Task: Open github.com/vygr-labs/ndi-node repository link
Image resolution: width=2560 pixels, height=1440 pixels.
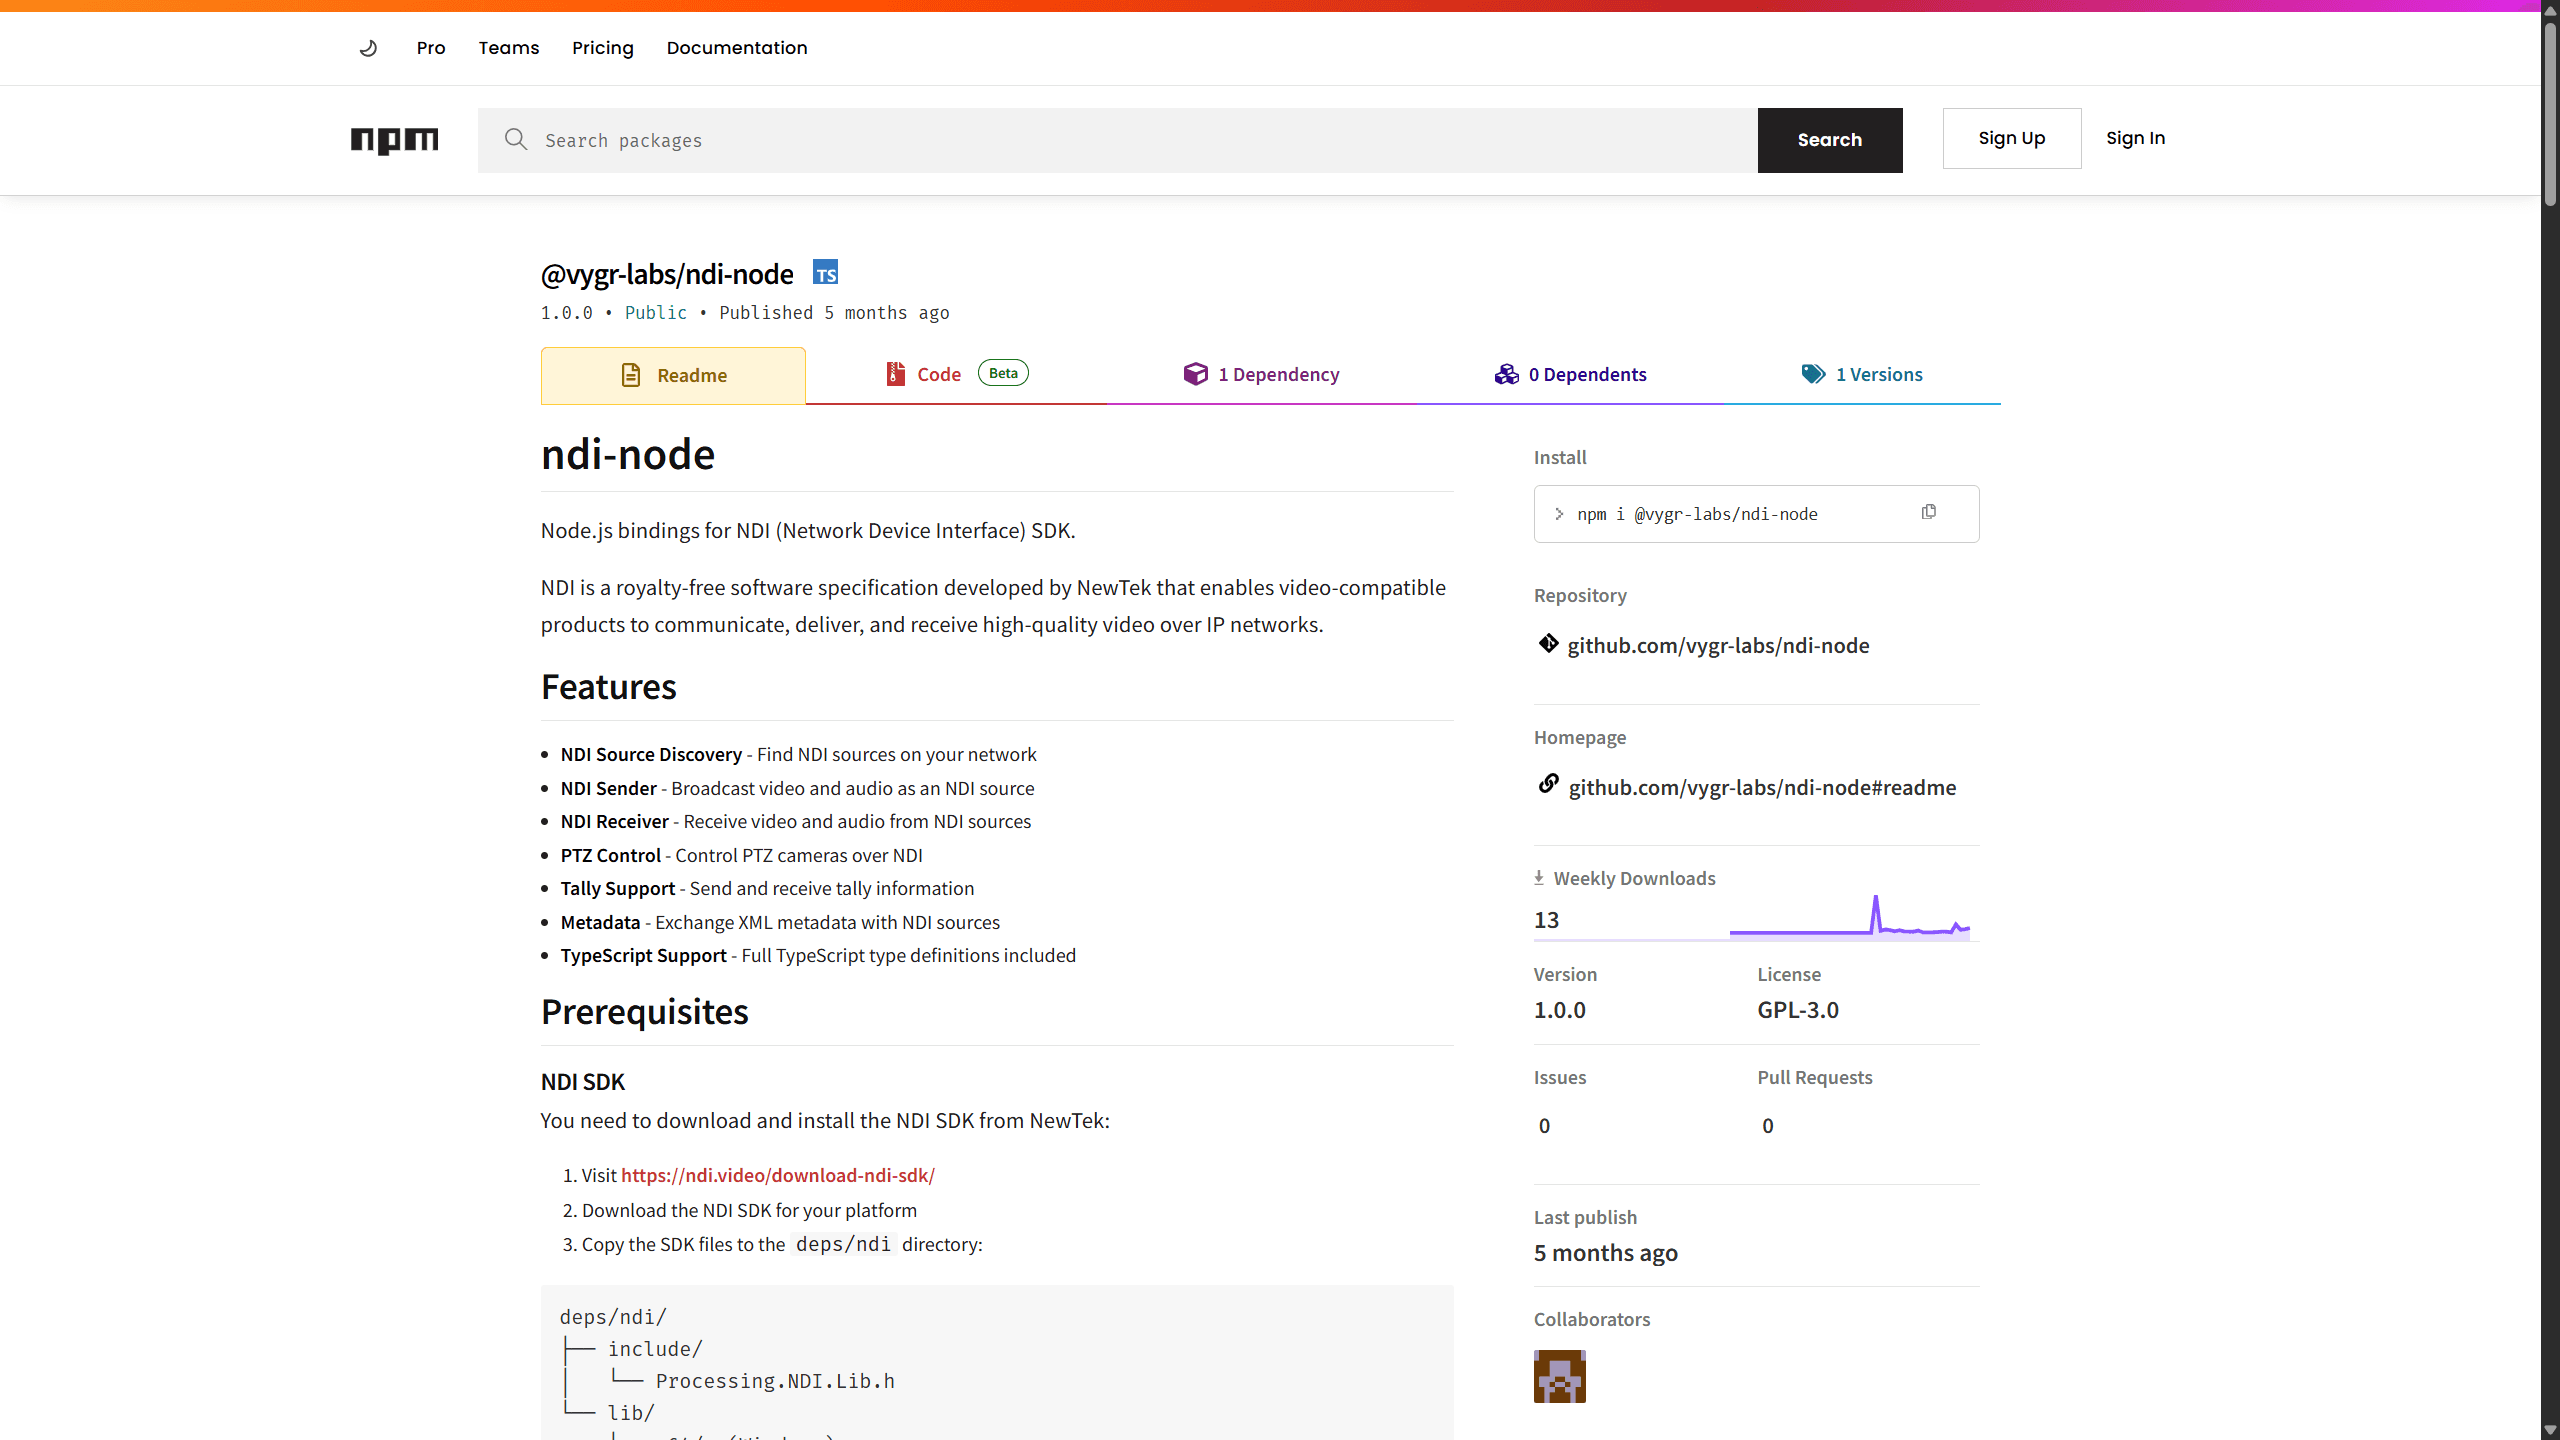Action: point(1718,645)
